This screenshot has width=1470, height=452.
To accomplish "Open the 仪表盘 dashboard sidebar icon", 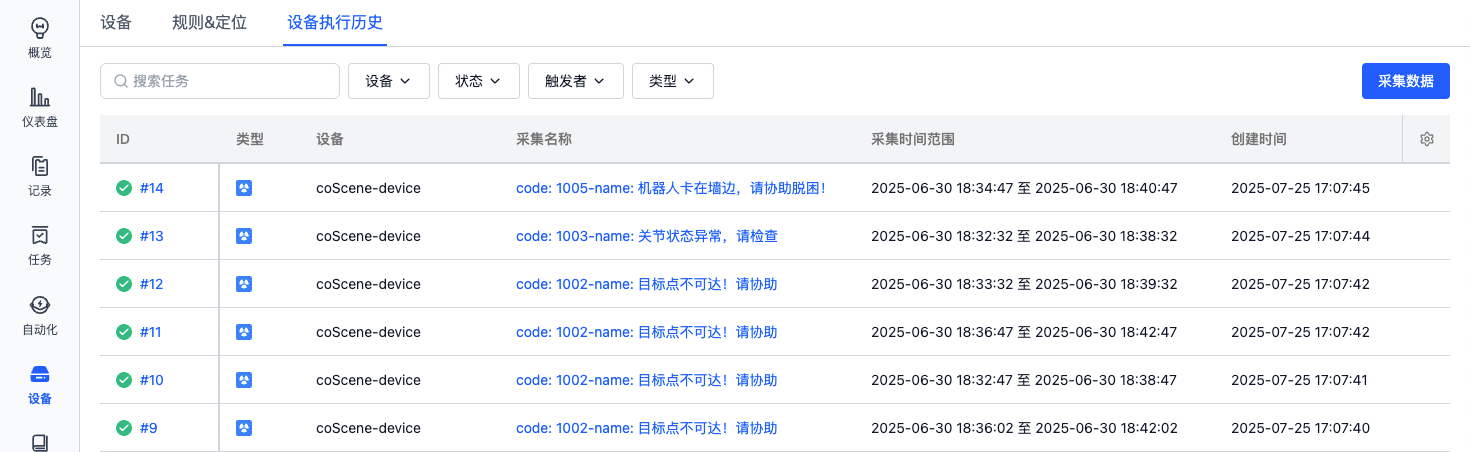I will pyautogui.click(x=40, y=97).
